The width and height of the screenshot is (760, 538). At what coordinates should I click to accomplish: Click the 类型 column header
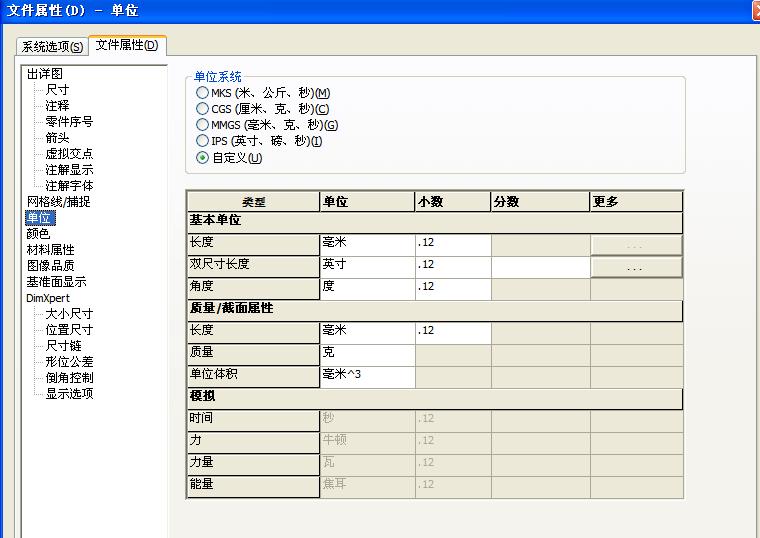tap(253, 202)
